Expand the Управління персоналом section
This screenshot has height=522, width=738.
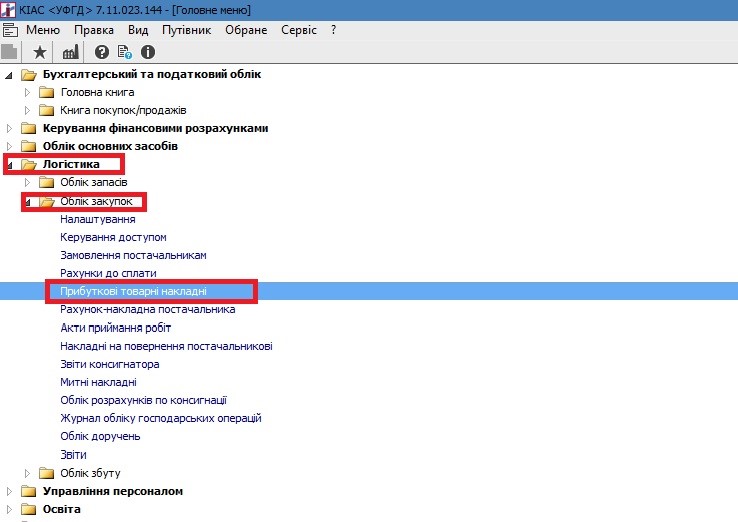click(x=11, y=491)
